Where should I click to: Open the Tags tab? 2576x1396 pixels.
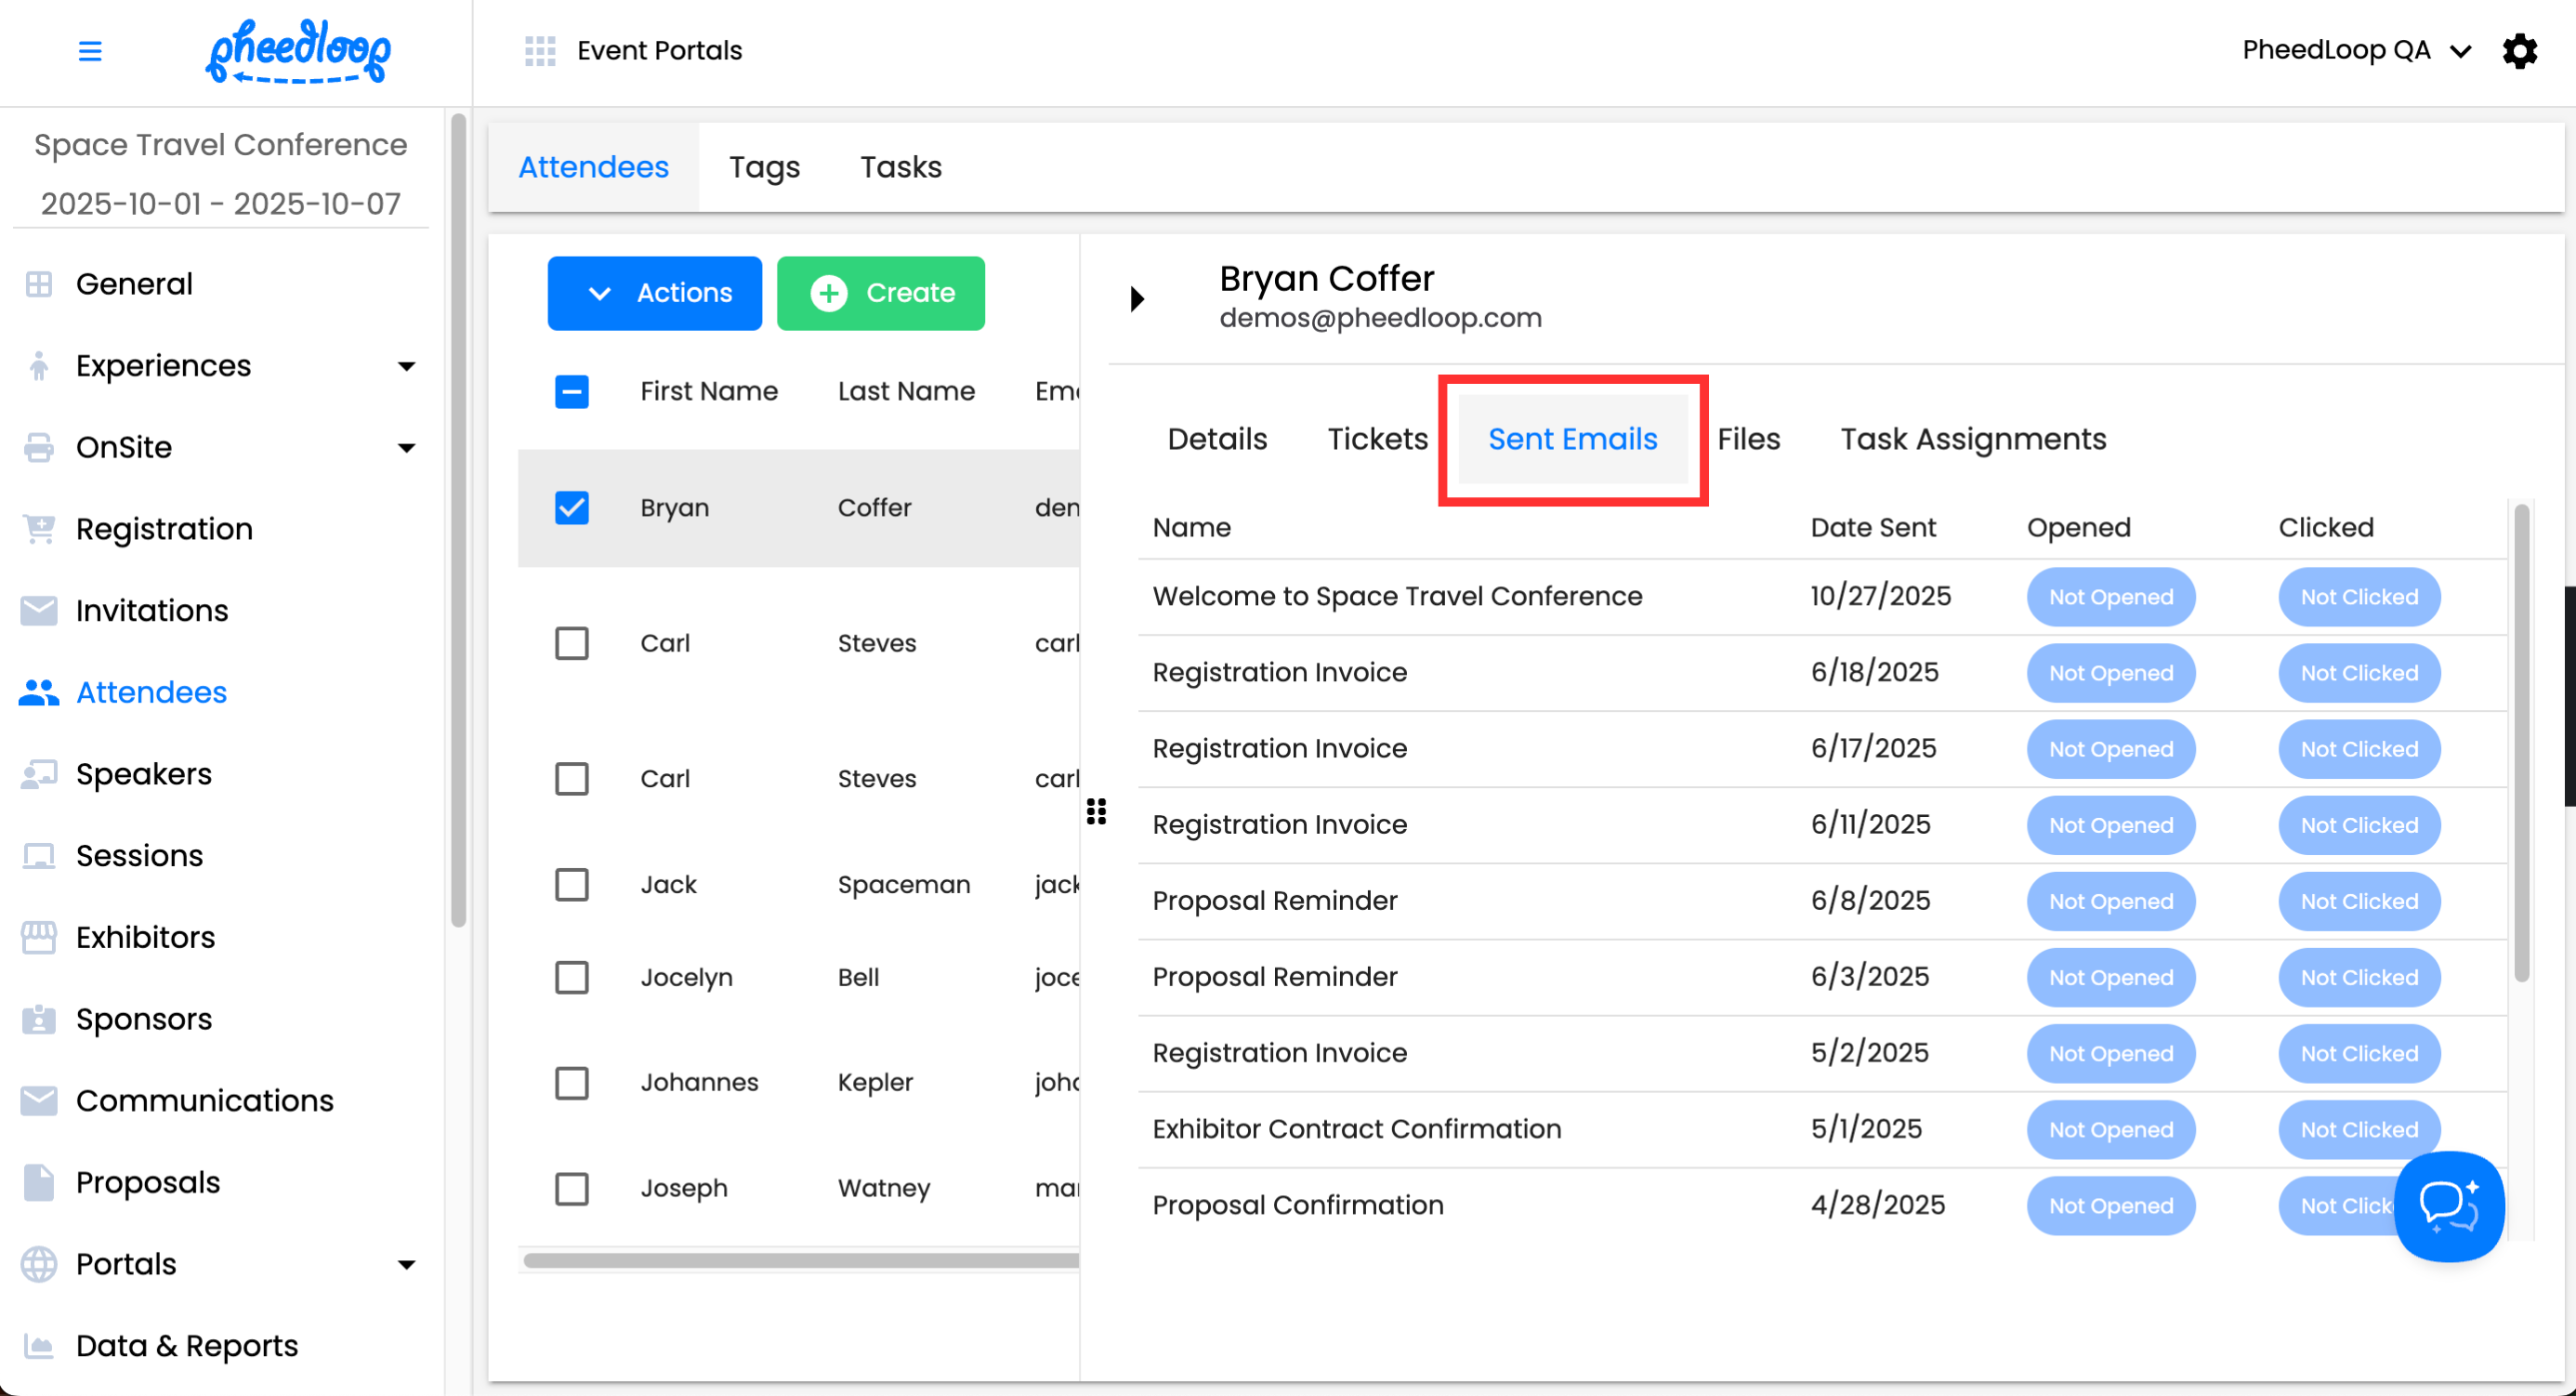(764, 167)
